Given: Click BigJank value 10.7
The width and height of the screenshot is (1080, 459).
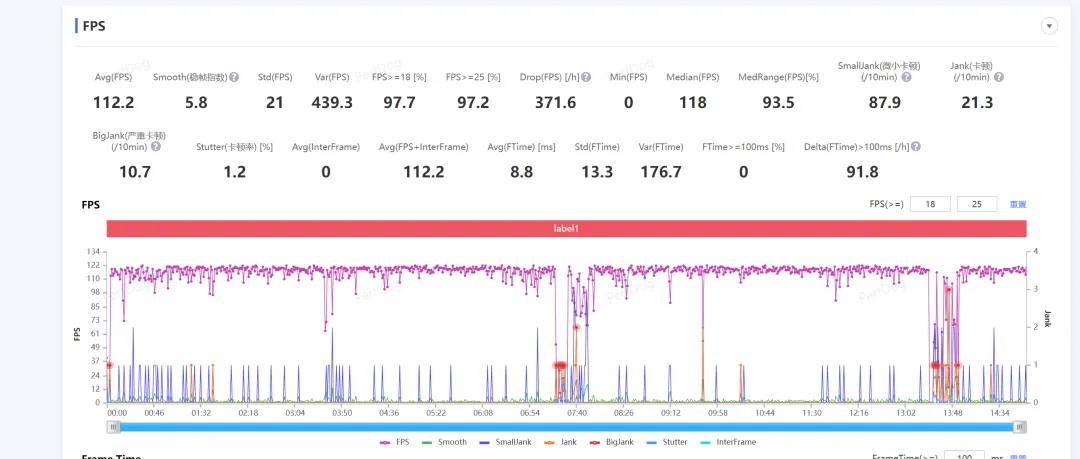Looking at the screenshot, I should [135, 172].
